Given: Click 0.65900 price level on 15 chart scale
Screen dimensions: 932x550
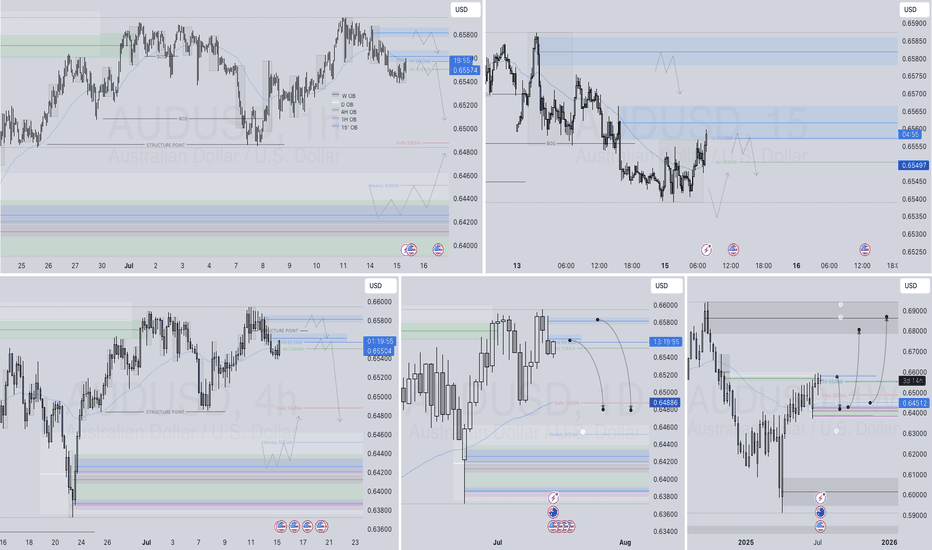Looking at the screenshot, I should 915,24.
